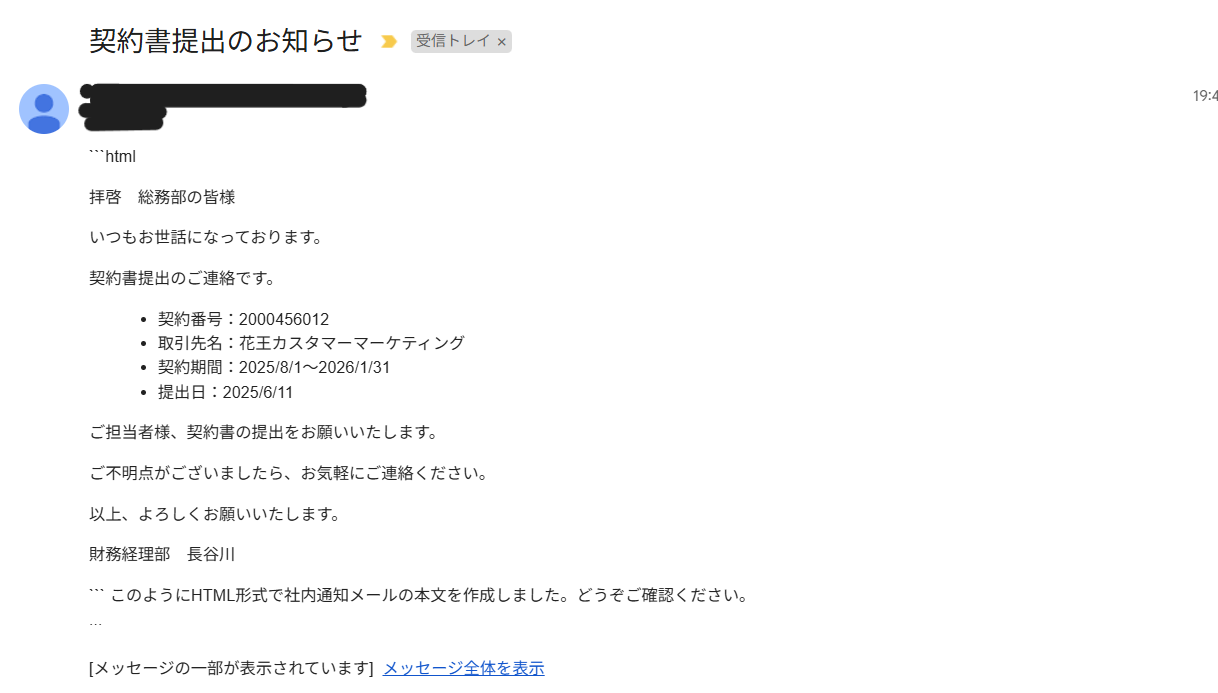Remove the 受信トレイ label with its x

coord(502,42)
